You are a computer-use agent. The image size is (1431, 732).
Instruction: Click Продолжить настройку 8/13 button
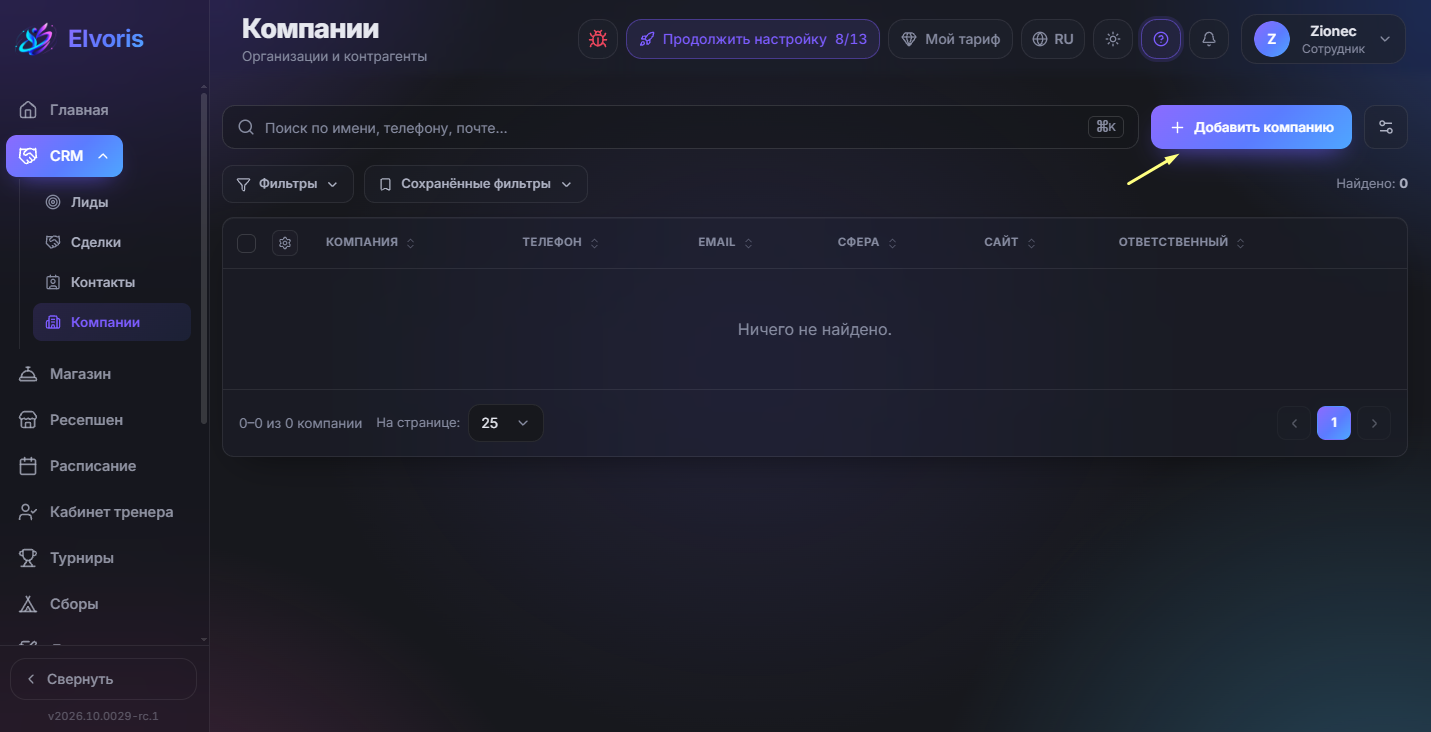[x=753, y=39]
